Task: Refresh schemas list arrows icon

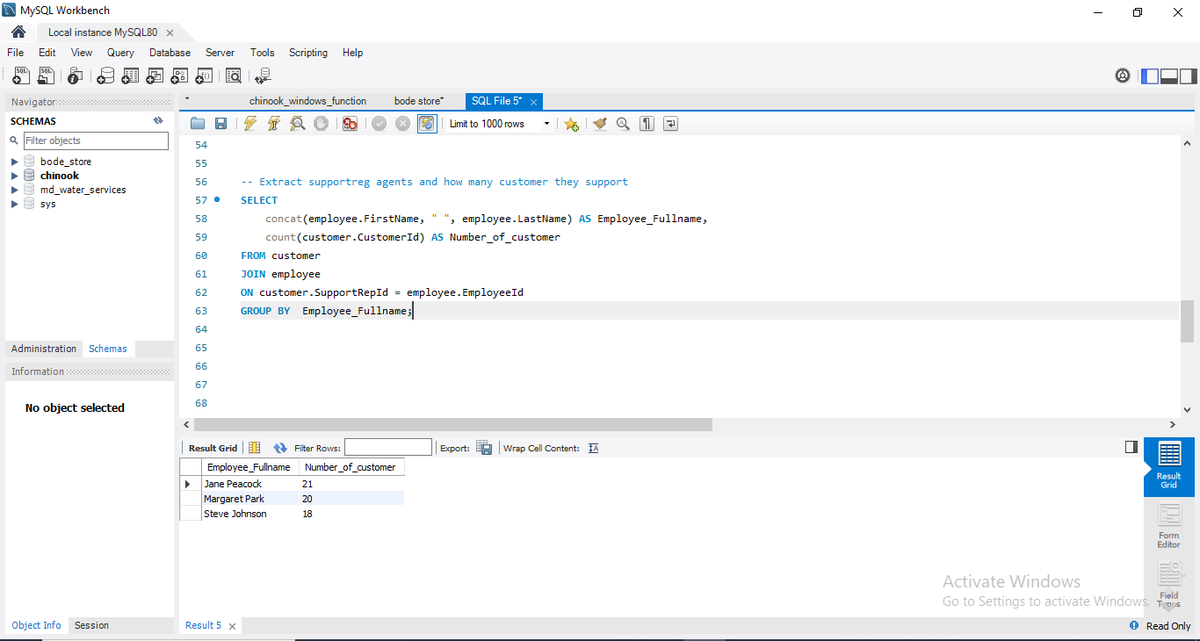Action: point(157,121)
